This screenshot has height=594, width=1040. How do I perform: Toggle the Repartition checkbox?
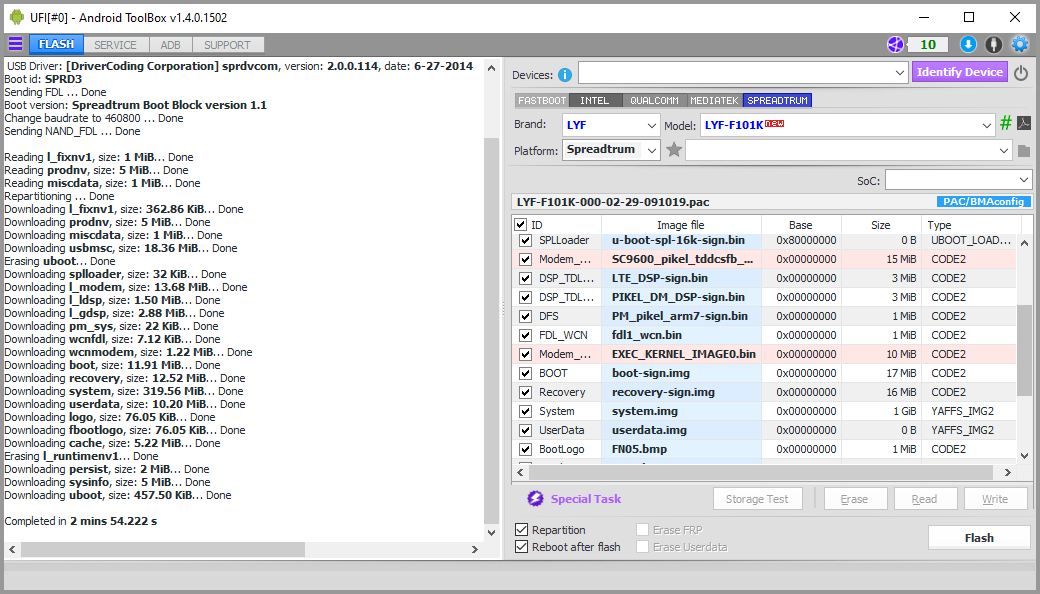[x=522, y=530]
